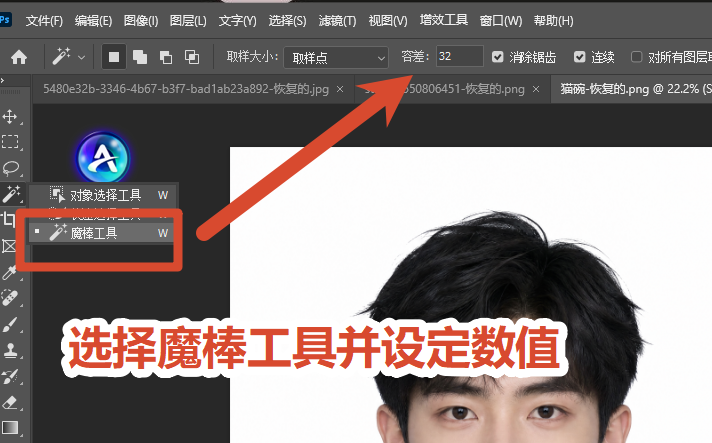Open the 文字(Y) menu

point(237,20)
